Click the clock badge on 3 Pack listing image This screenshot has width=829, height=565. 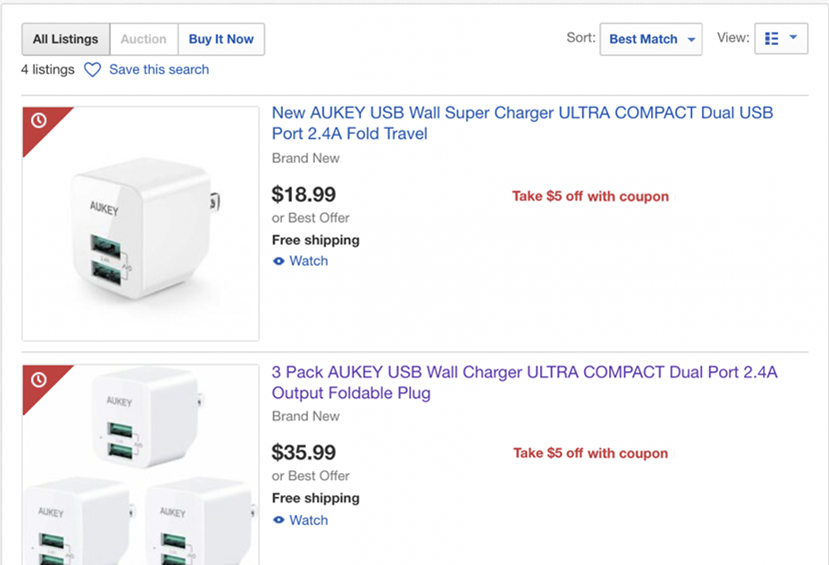39,380
